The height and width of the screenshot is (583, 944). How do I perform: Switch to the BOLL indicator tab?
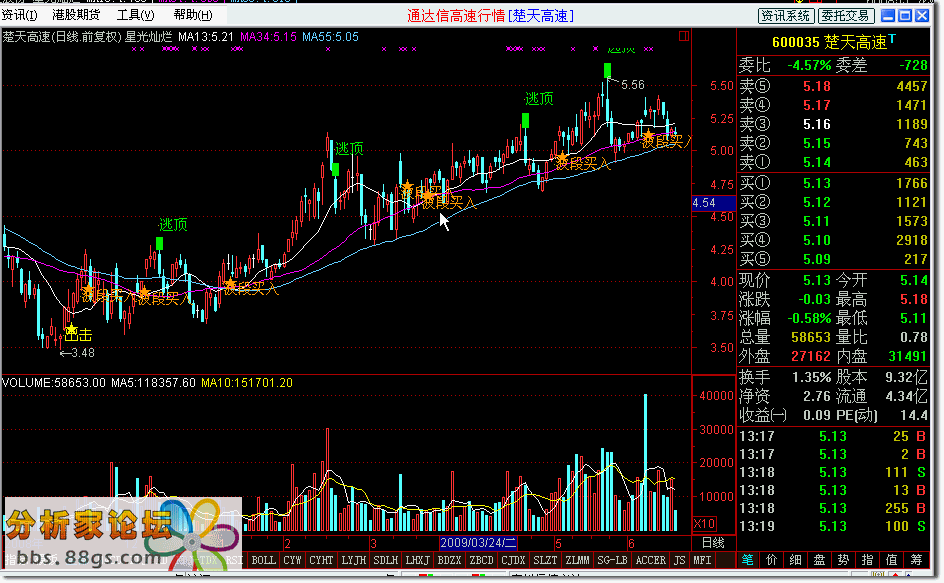pyautogui.click(x=263, y=560)
